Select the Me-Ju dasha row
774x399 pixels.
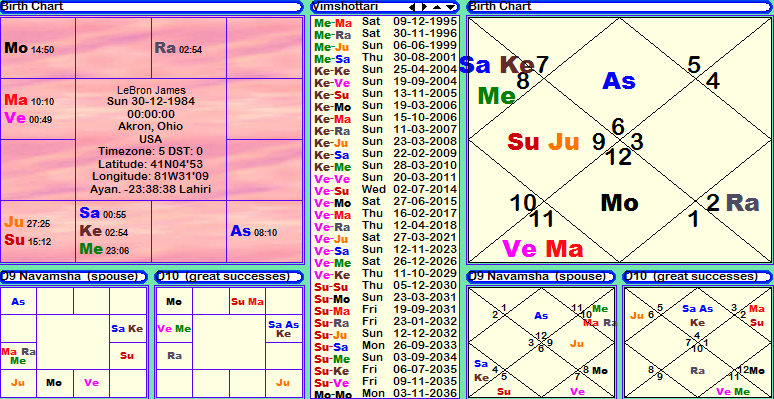[x=386, y=46]
